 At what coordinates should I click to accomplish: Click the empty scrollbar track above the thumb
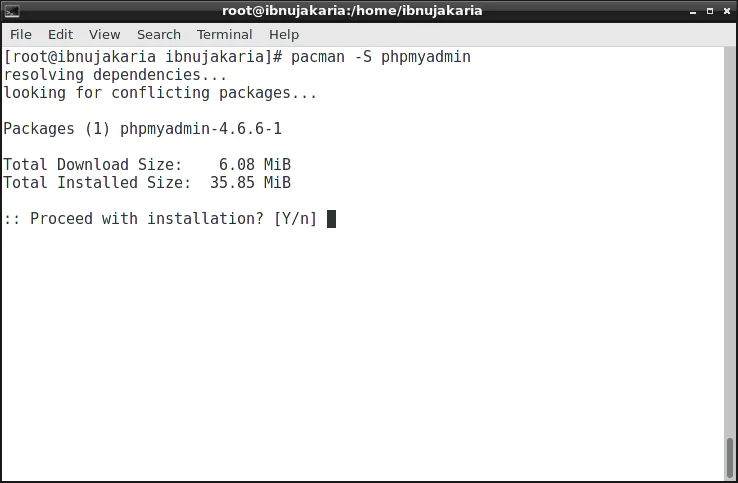pyautogui.click(x=730, y=242)
